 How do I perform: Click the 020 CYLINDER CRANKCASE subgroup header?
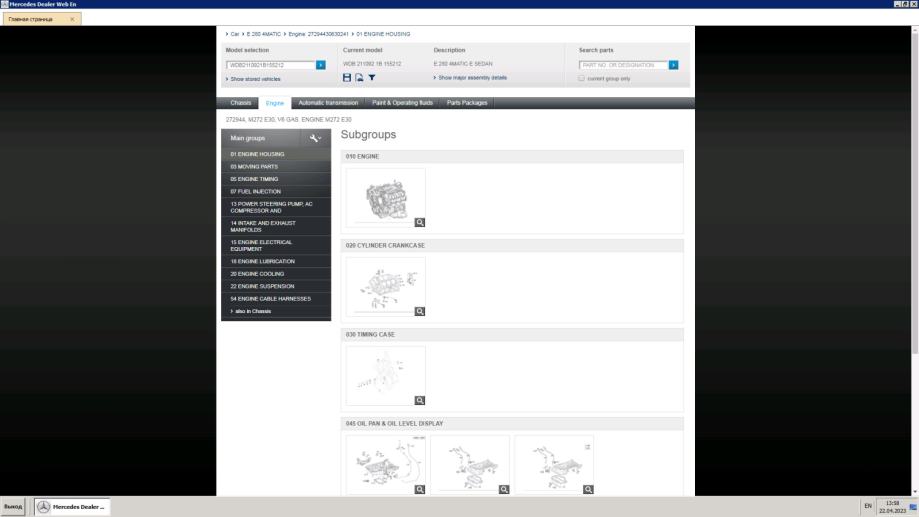coord(512,246)
